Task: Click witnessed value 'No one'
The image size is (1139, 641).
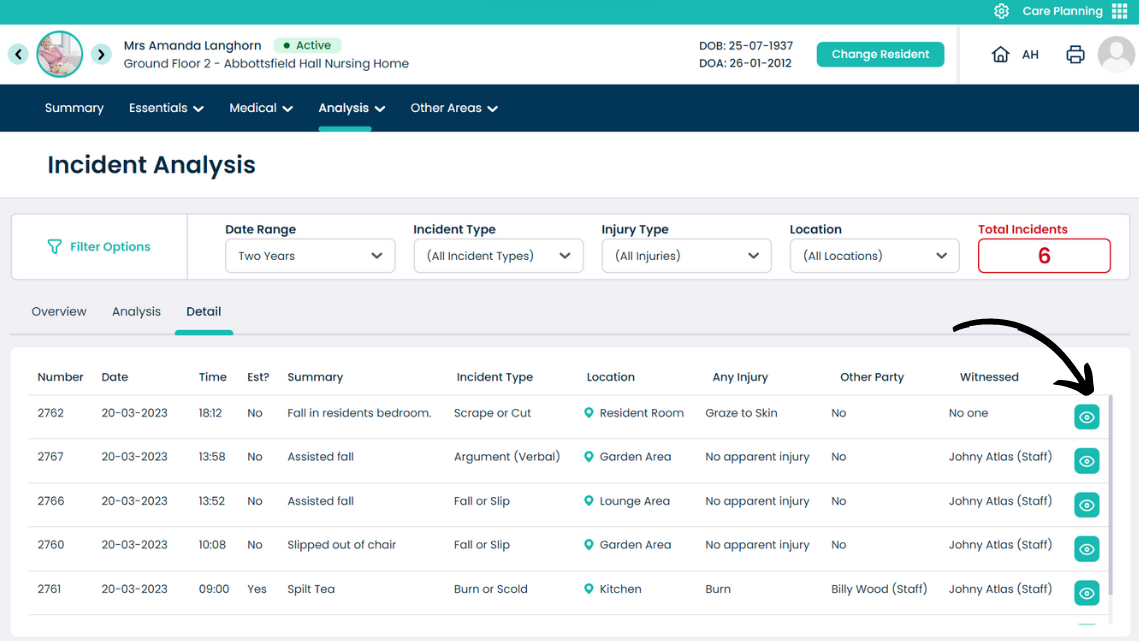Action: 968,413
